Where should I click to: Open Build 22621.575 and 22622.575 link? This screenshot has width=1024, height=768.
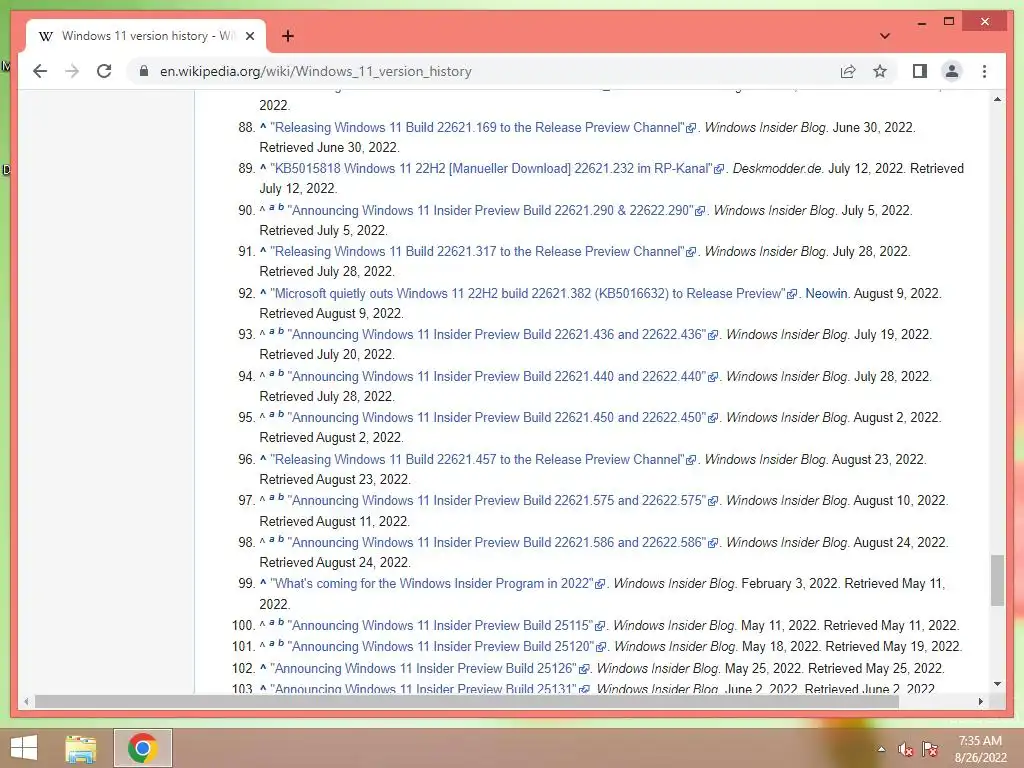click(x=496, y=500)
